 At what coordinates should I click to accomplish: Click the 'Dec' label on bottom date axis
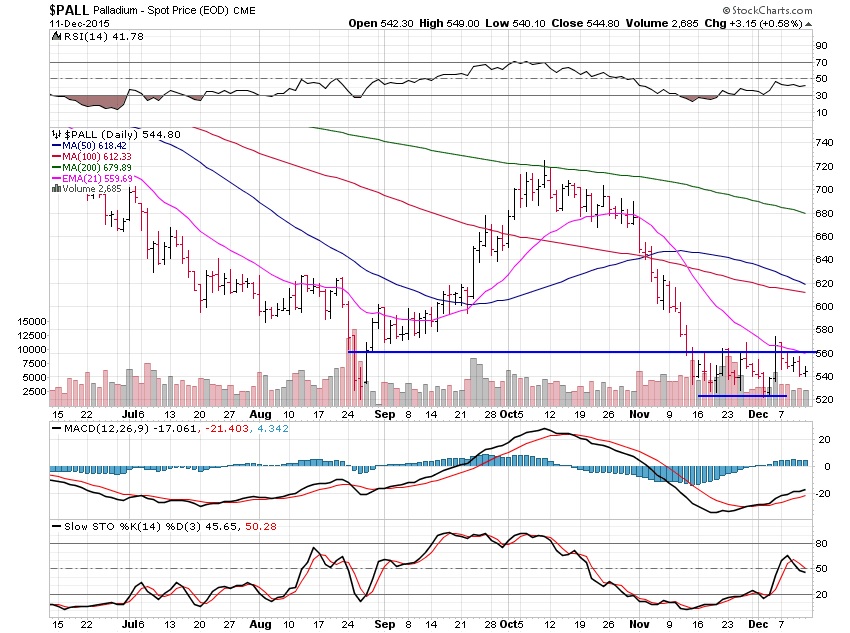click(758, 624)
